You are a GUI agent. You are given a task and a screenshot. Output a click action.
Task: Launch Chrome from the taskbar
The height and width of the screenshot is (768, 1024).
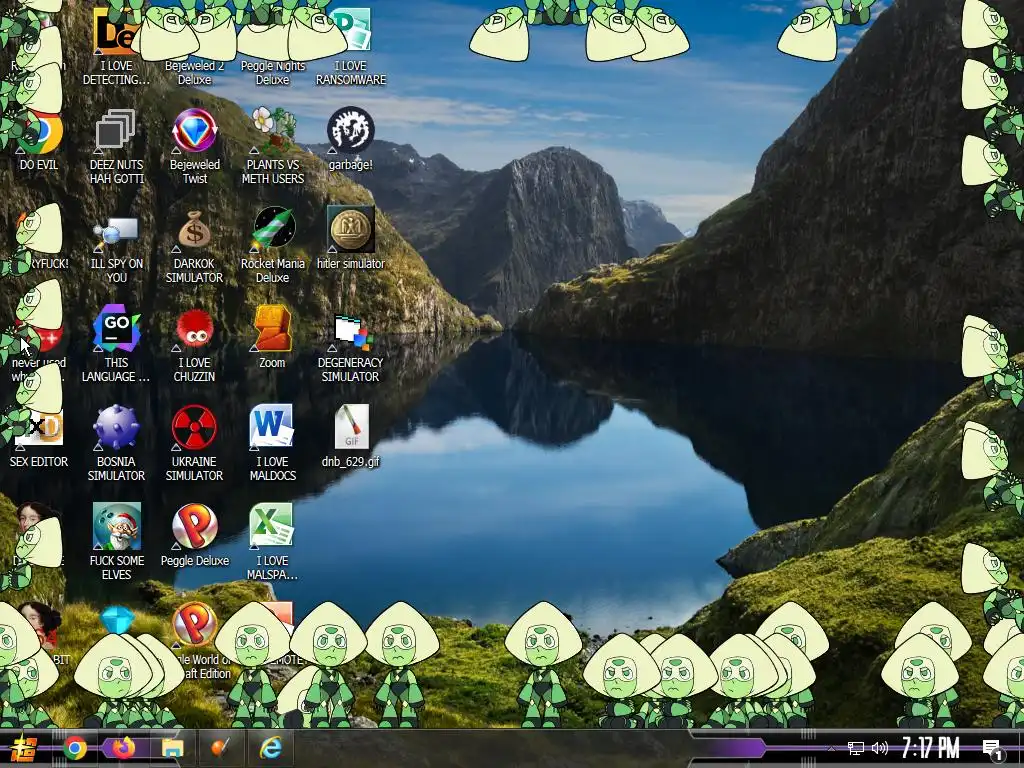pyautogui.click(x=75, y=748)
